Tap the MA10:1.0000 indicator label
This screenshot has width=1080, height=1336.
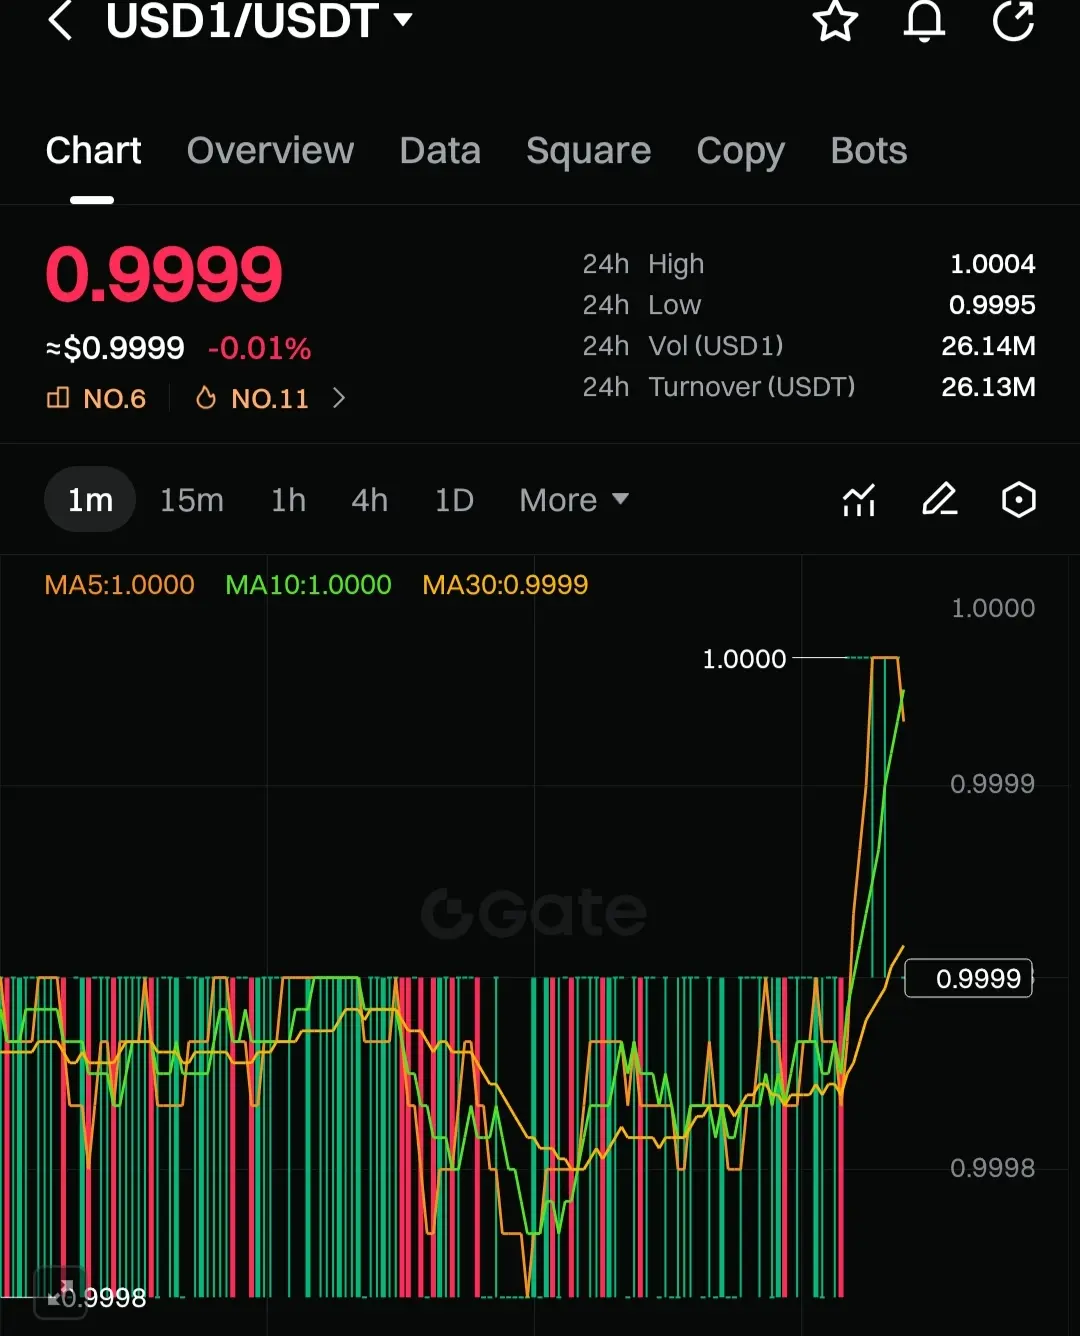pos(308,585)
